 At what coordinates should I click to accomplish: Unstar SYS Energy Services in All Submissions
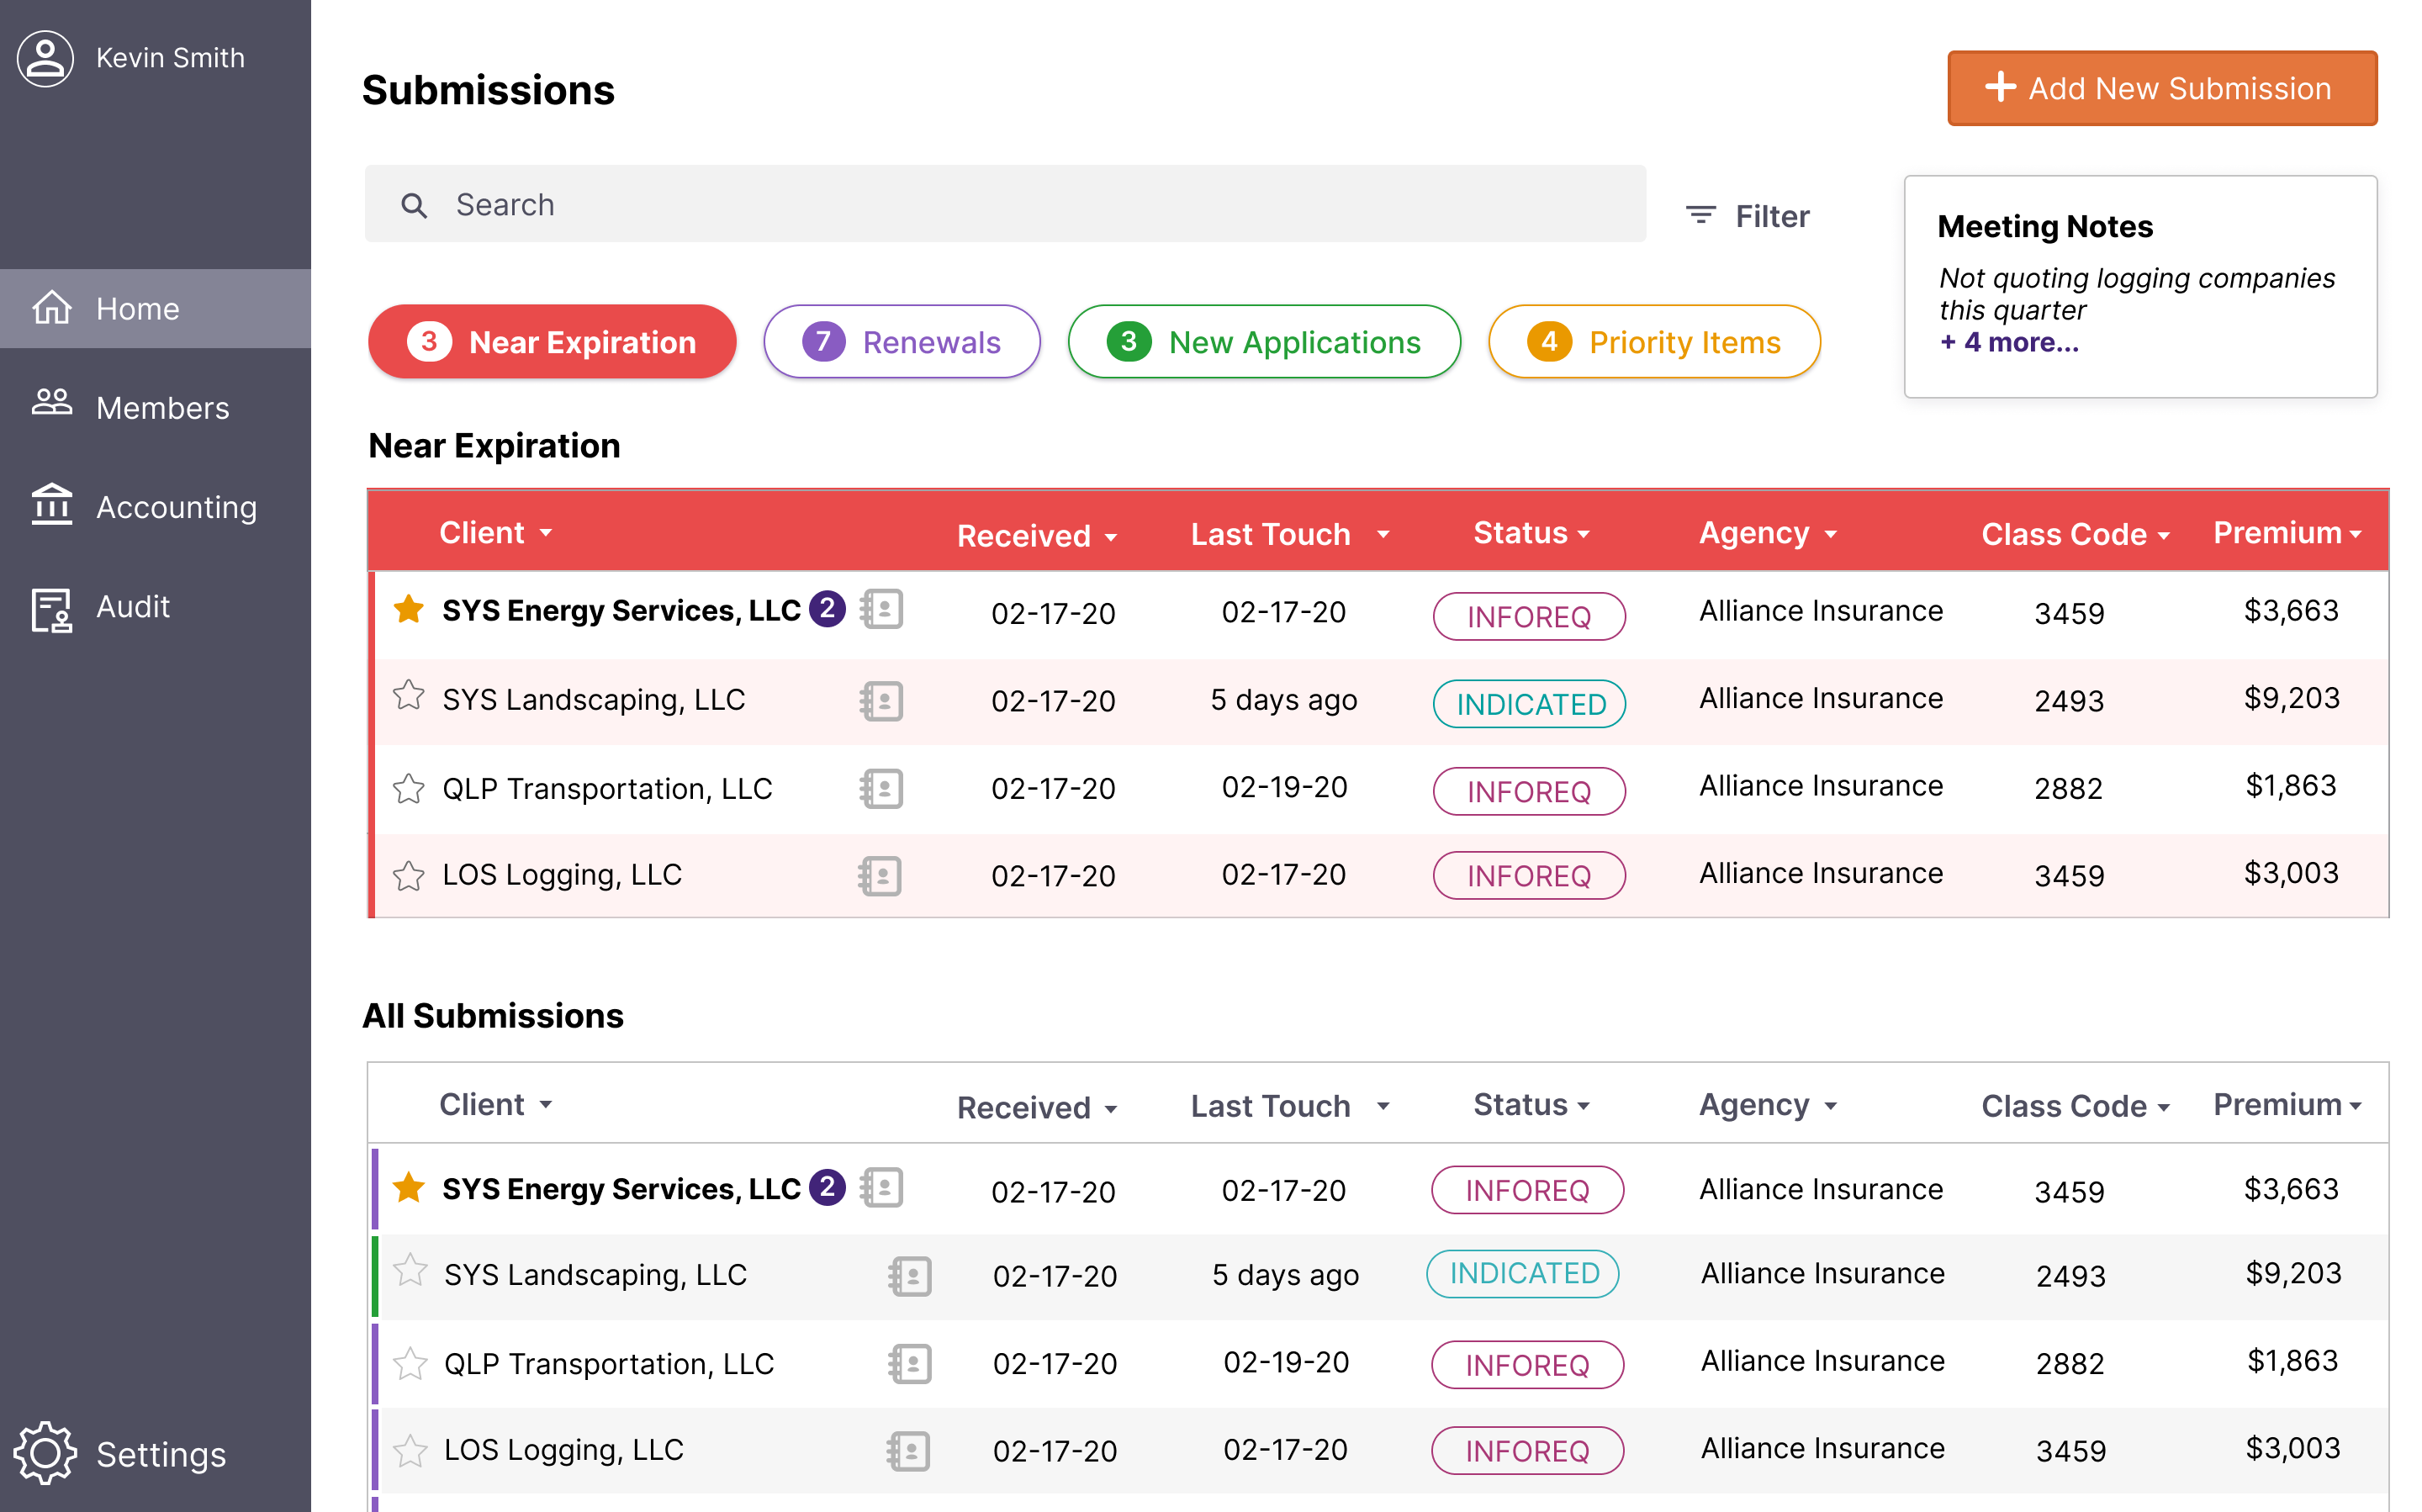408,1187
